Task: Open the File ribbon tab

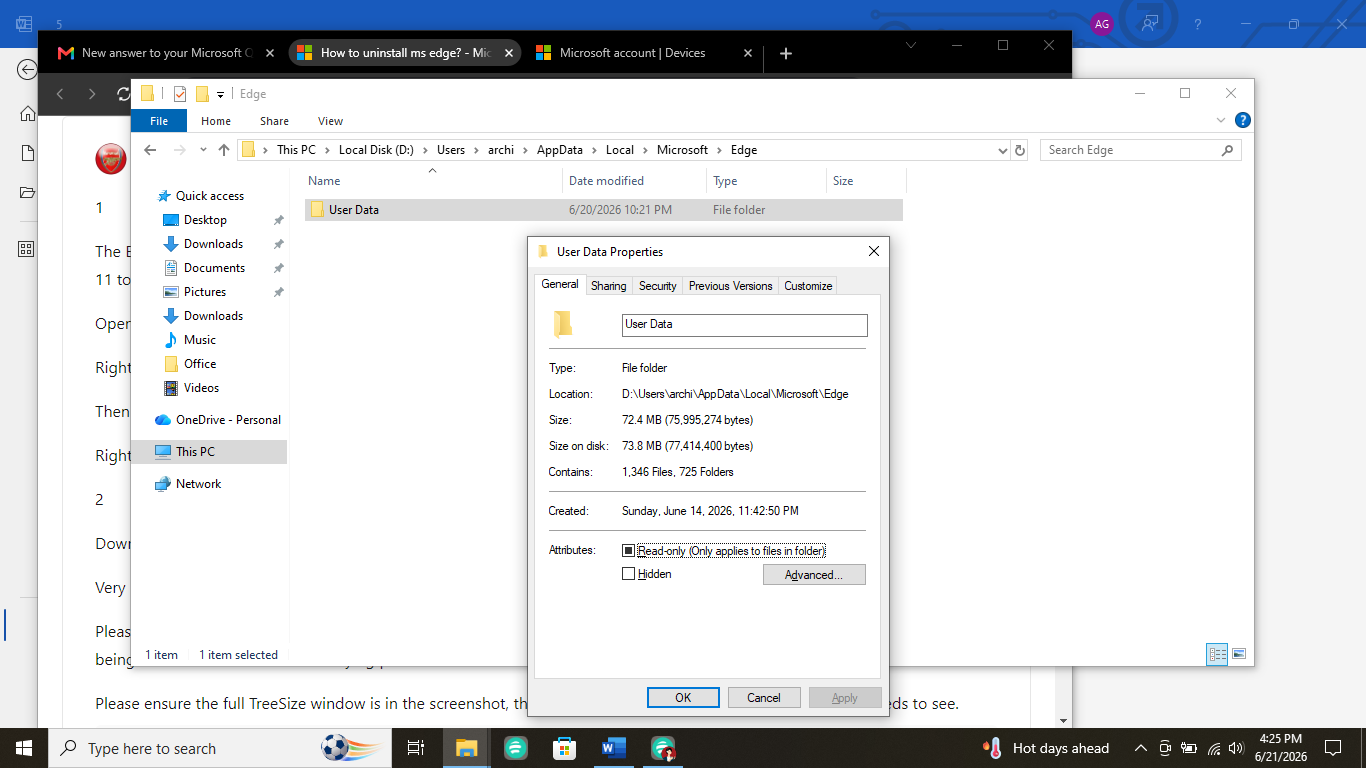Action: point(159,121)
